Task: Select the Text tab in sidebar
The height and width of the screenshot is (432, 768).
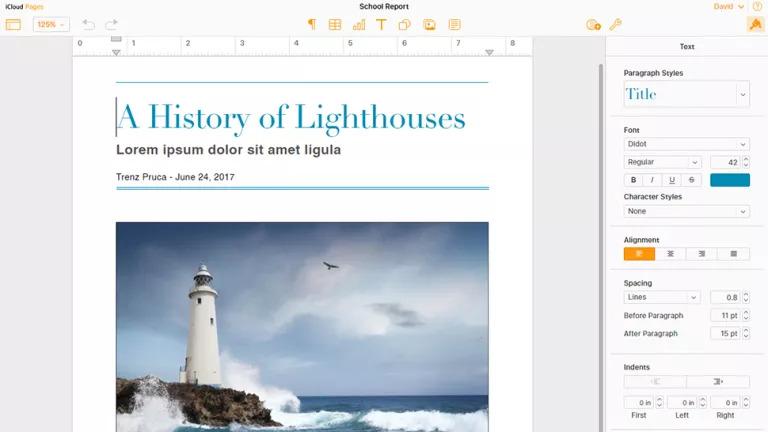Action: tap(687, 47)
